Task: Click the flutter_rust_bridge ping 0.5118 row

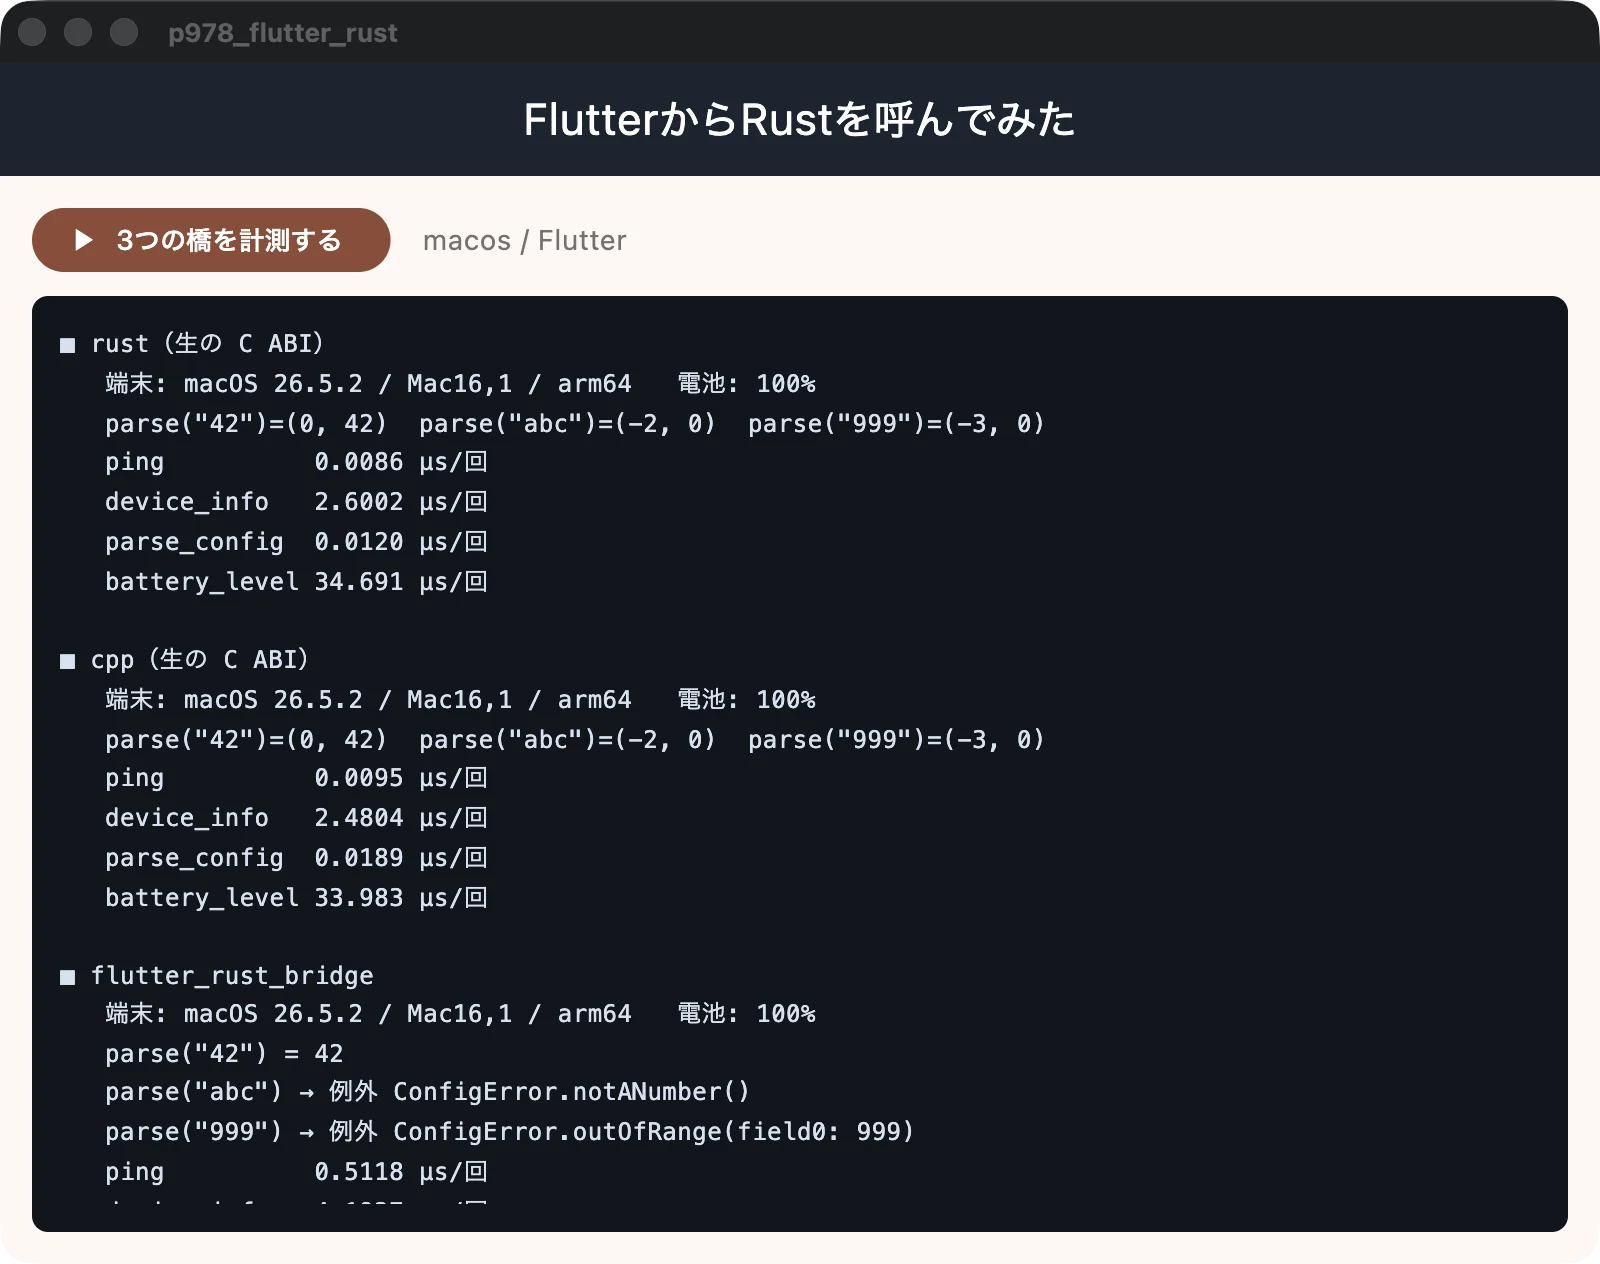Action: coord(296,1172)
